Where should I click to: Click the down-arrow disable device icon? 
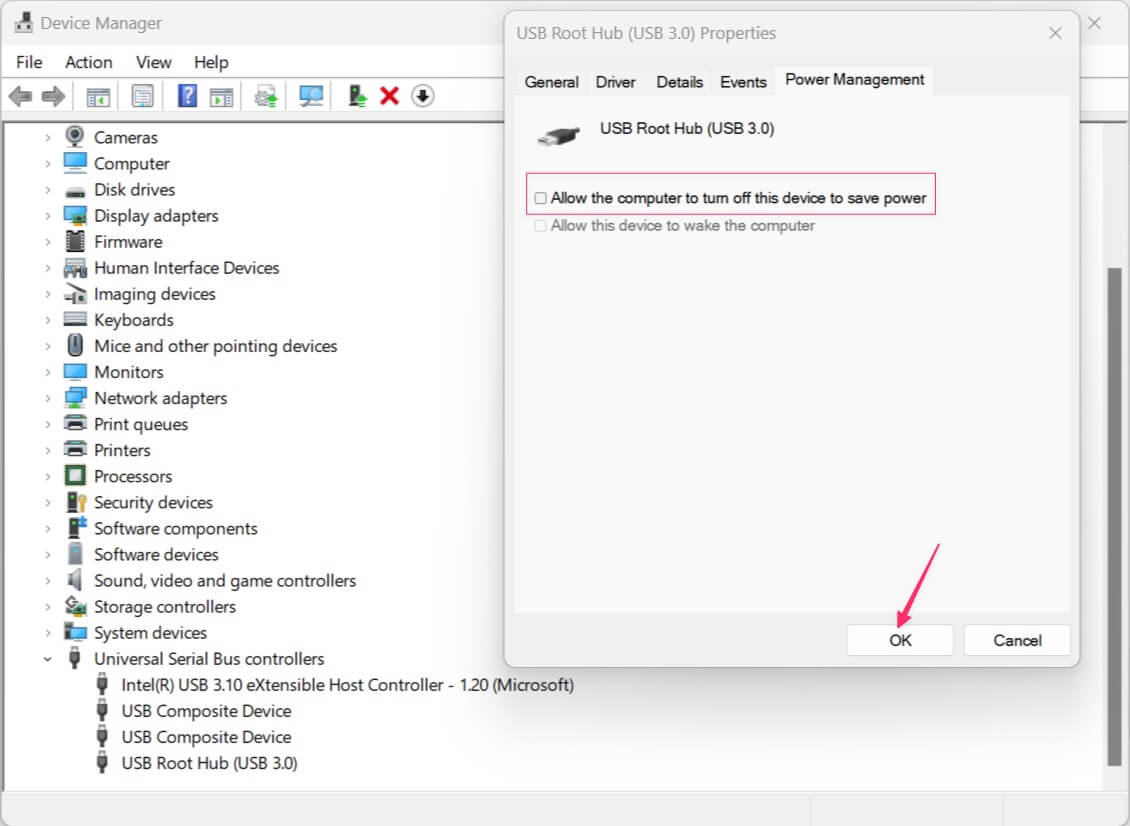(x=423, y=96)
